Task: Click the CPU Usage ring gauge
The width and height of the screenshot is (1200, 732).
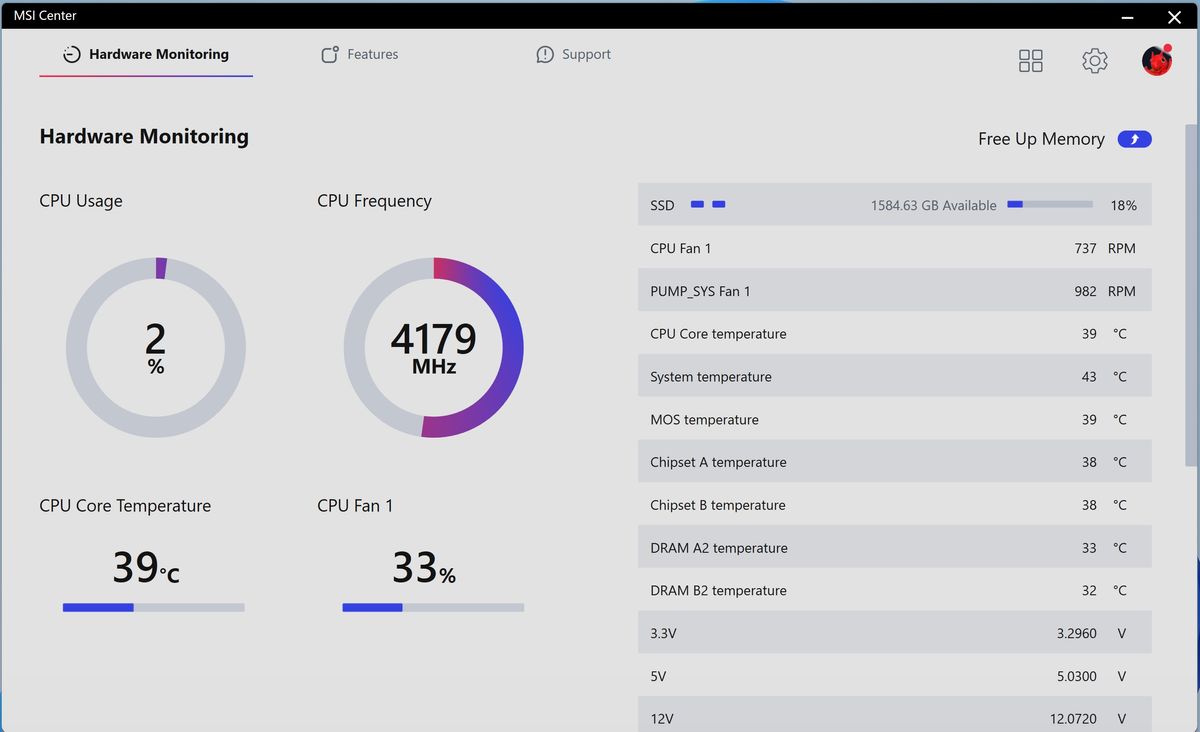Action: point(156,347)
